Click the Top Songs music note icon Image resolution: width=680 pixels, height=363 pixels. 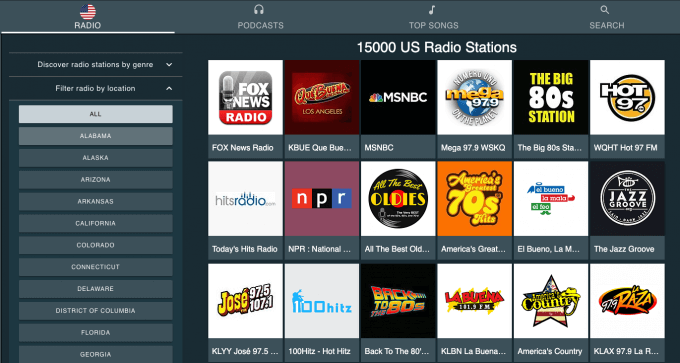(432, 10)
